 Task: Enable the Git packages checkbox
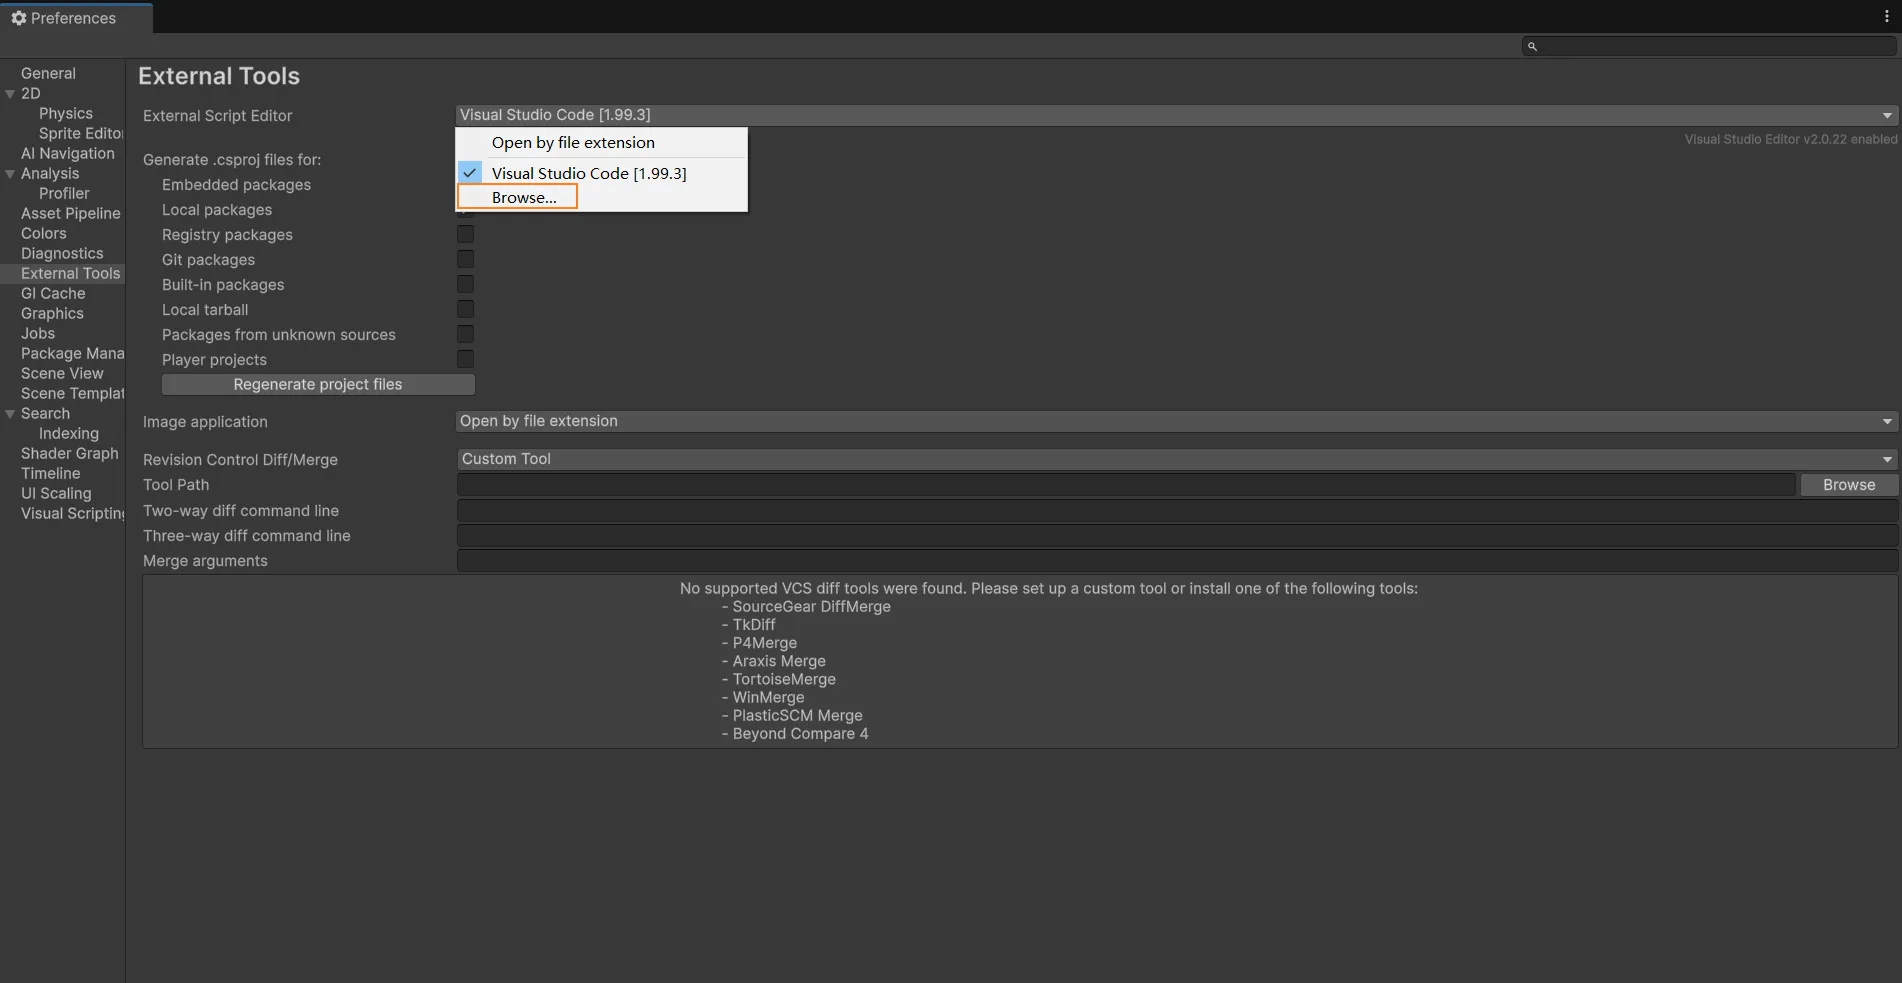[x=465, y=259]
